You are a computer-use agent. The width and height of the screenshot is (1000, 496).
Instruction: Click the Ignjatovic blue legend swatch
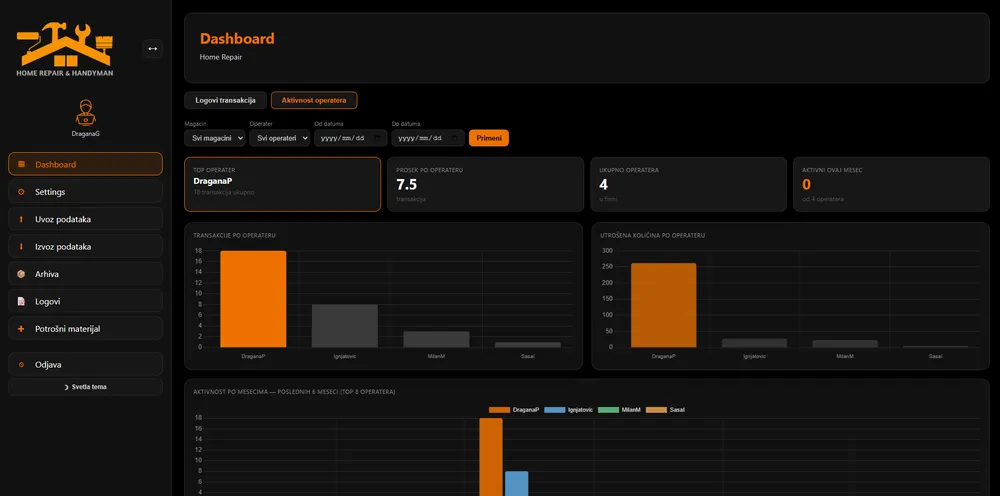(554, 410)
